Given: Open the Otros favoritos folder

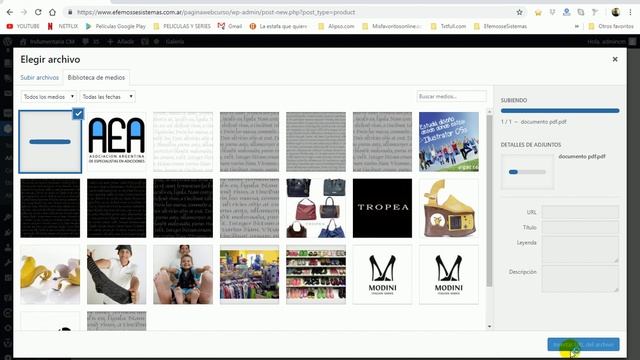Looking at the screenshot, I should (x=611, y=26).
